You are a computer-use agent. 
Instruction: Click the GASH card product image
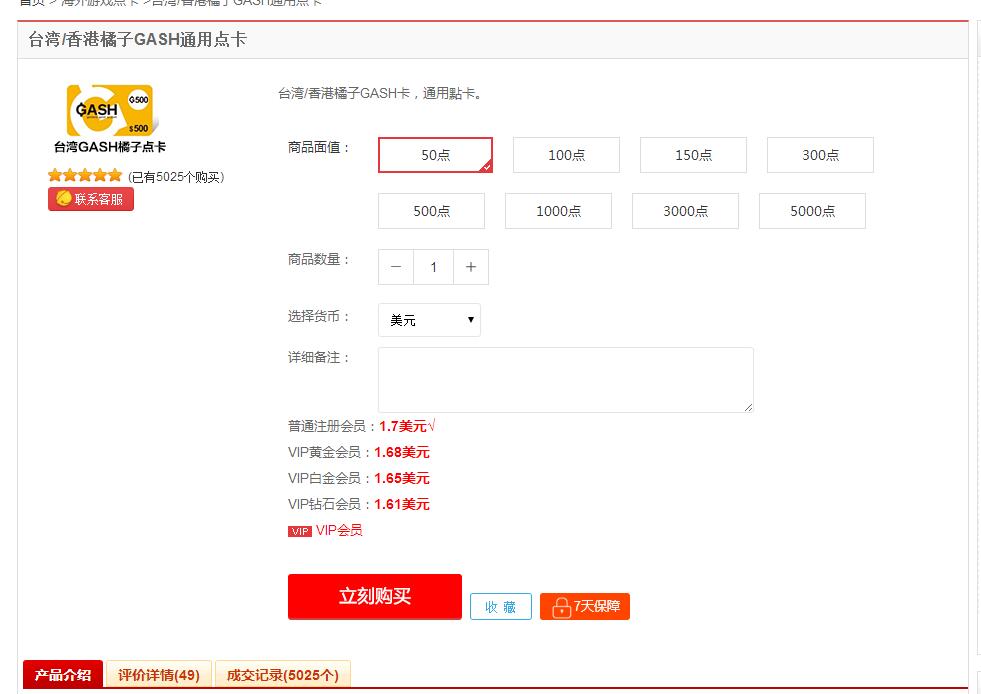point(111,110)
